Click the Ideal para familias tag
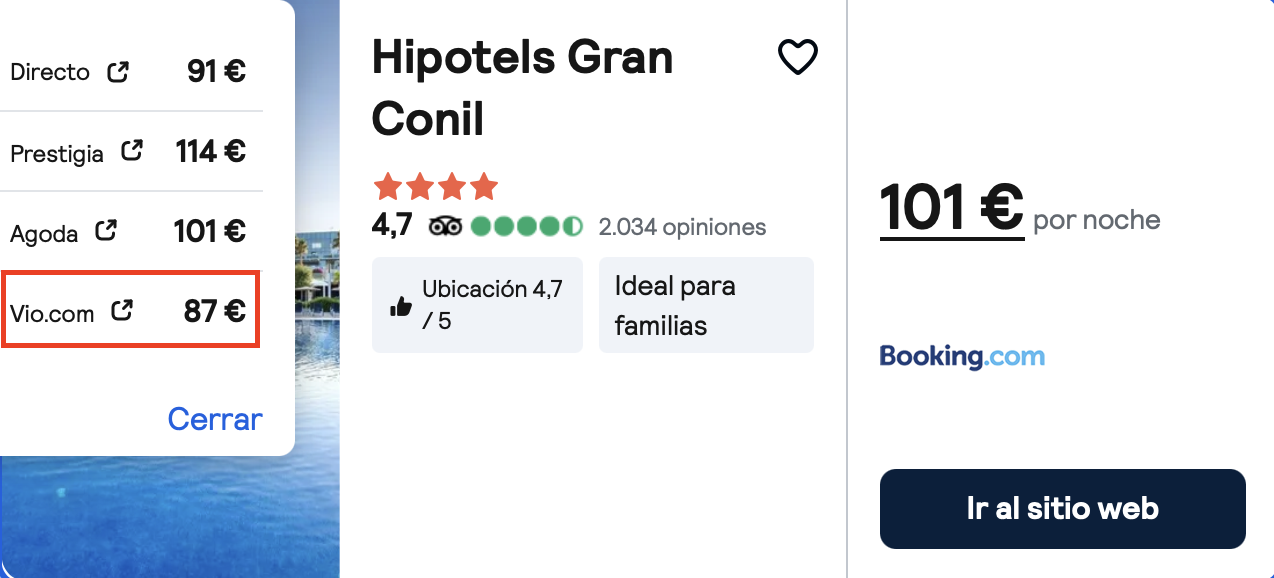Image resolution: width=1274 pixels, height=578 pixels. (706, 305)
